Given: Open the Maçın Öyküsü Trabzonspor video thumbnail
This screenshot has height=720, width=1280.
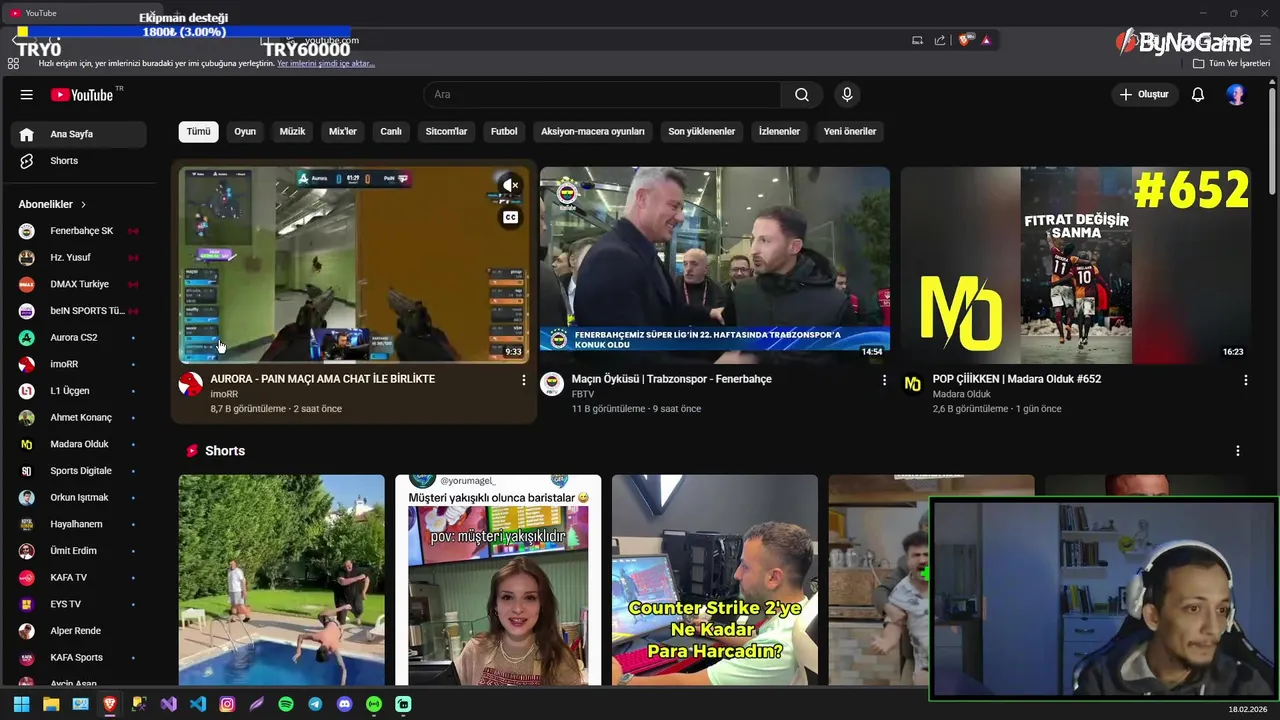Looking at the screenshot, I should [715, 265].
